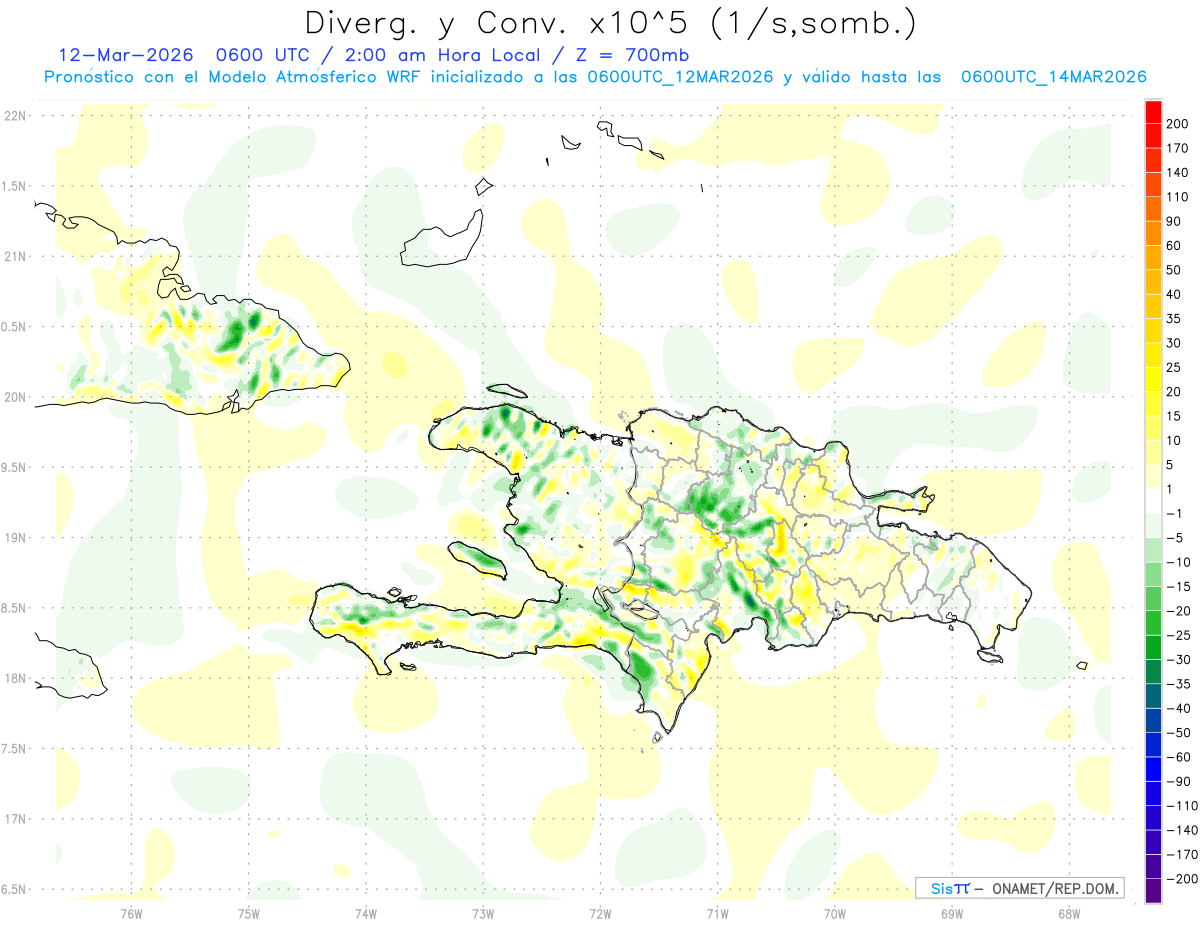Click the '110' color bar value
This screenshot has height=927, width=1200.
click(x=1177, y=197)
